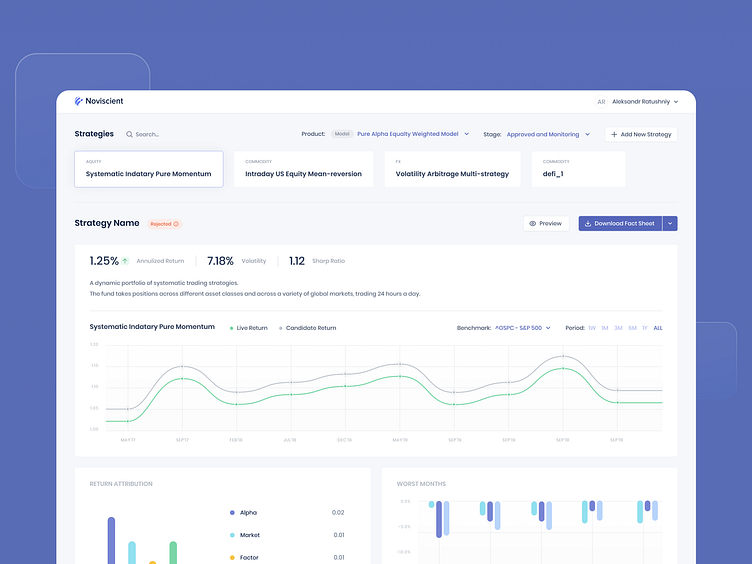Click the search magnifier icon
Screen dimensions: 752x564
pyautogui.click(x=129, y=134)
